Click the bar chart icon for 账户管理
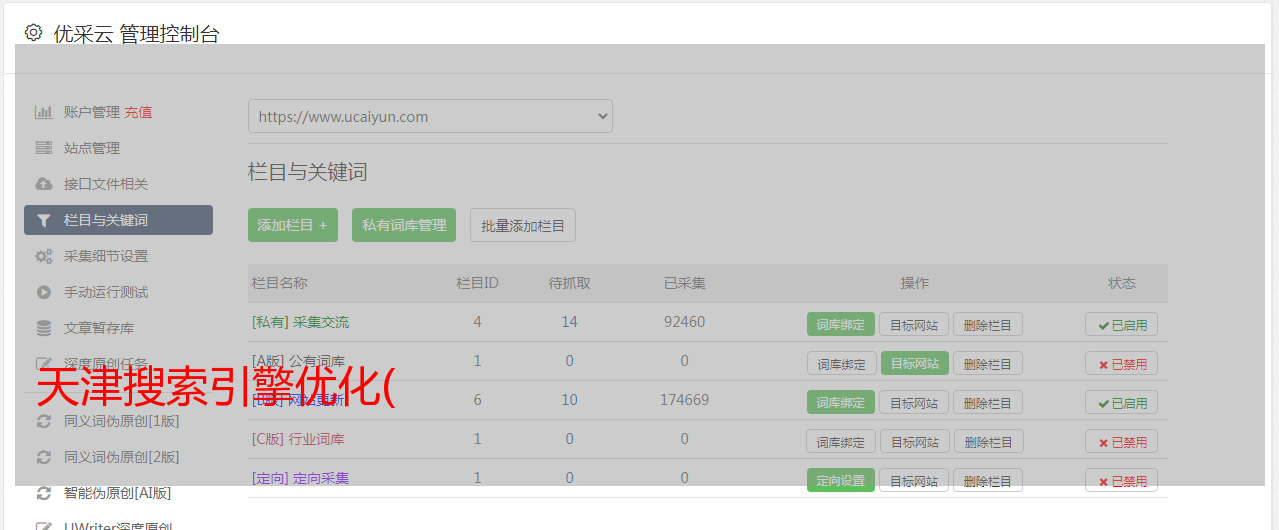 [44, 112]
